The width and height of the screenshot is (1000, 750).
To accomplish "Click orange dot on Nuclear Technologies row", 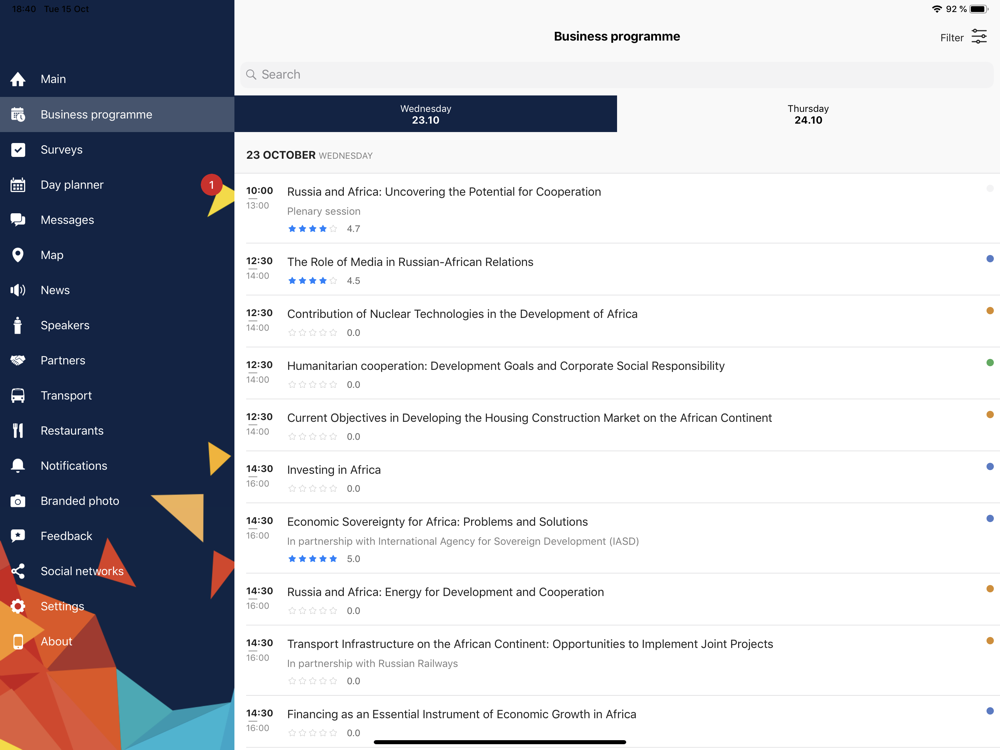I will [990, 311].
